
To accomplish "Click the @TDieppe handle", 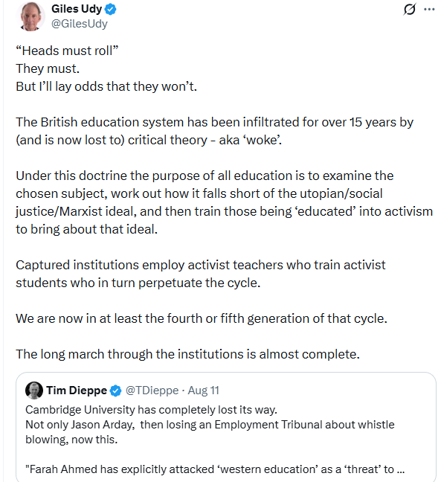I will [x=152, y=390].
